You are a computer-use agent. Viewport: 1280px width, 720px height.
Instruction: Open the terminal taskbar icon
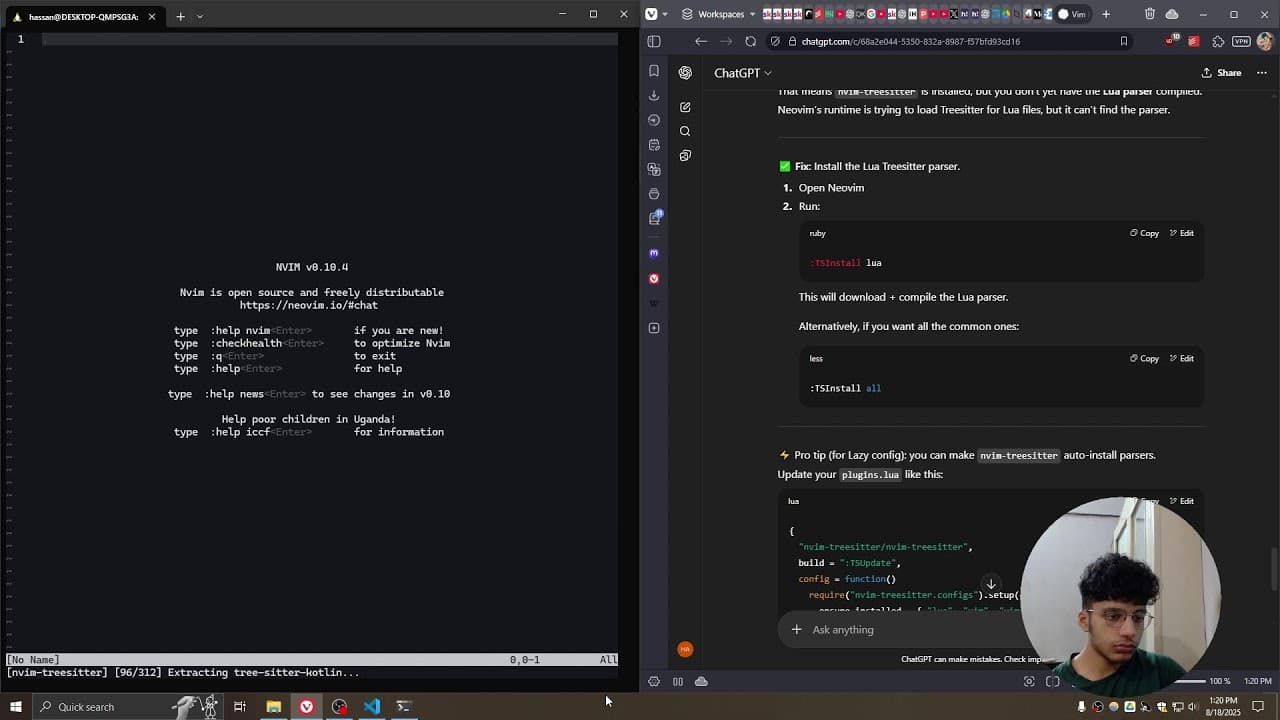(404, 707)
